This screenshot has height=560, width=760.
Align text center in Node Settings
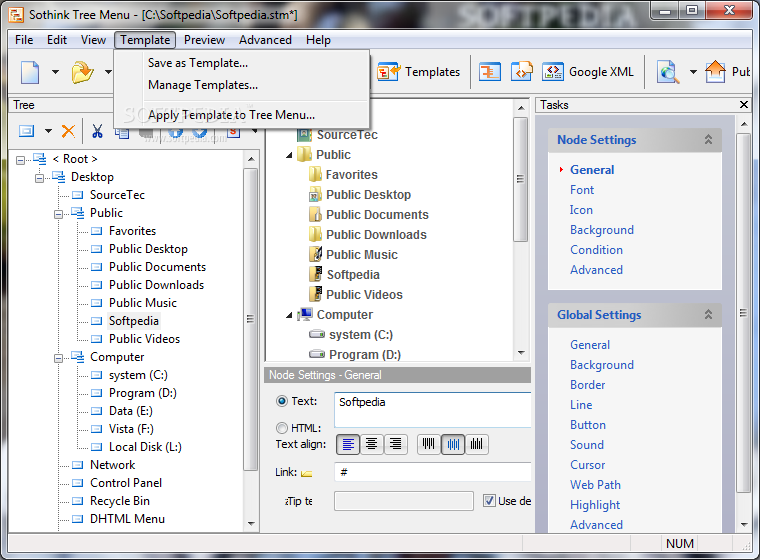tap(372, 444)
